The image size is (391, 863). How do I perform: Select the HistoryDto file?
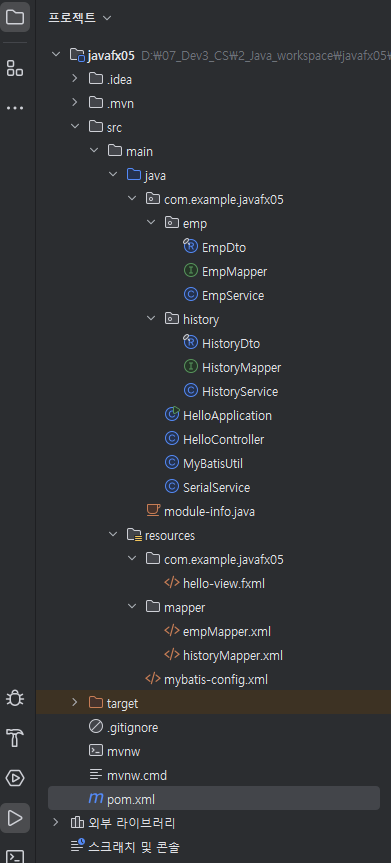click(231, 343)
